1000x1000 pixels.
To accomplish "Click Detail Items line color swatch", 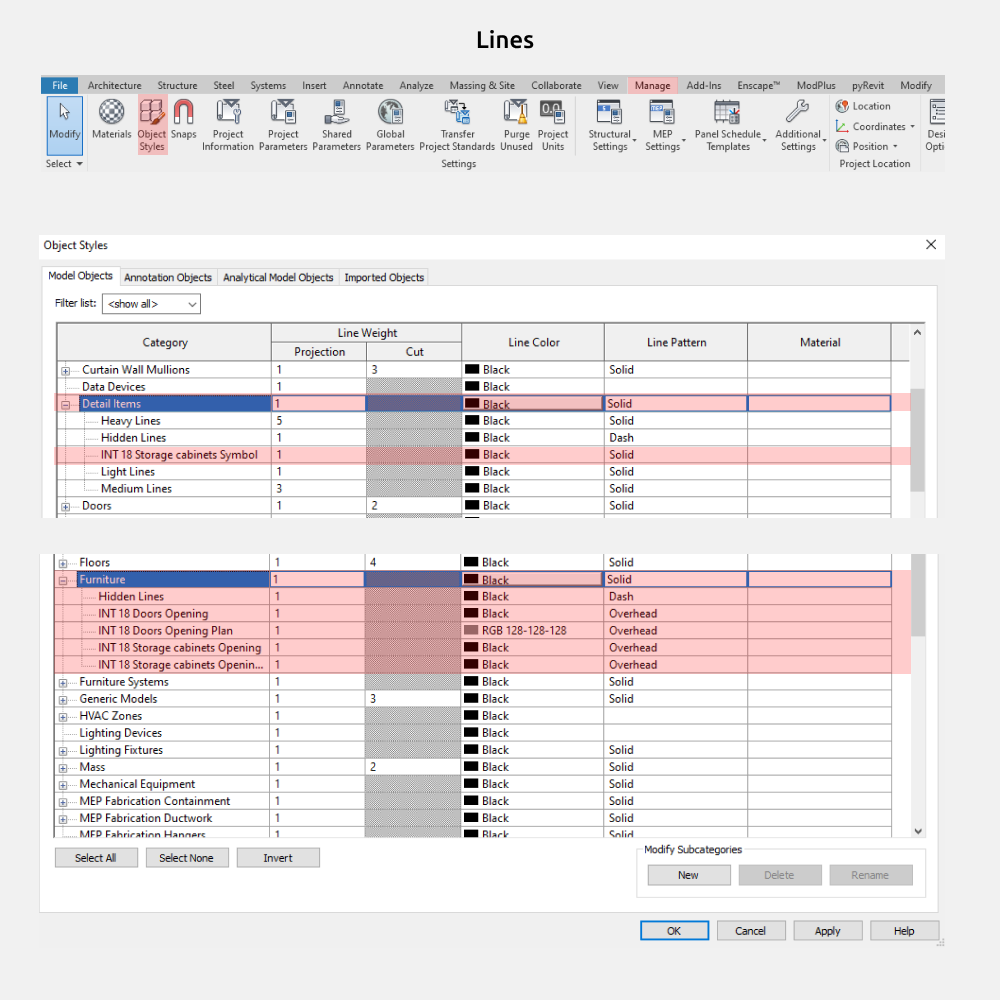I will 472,404.
